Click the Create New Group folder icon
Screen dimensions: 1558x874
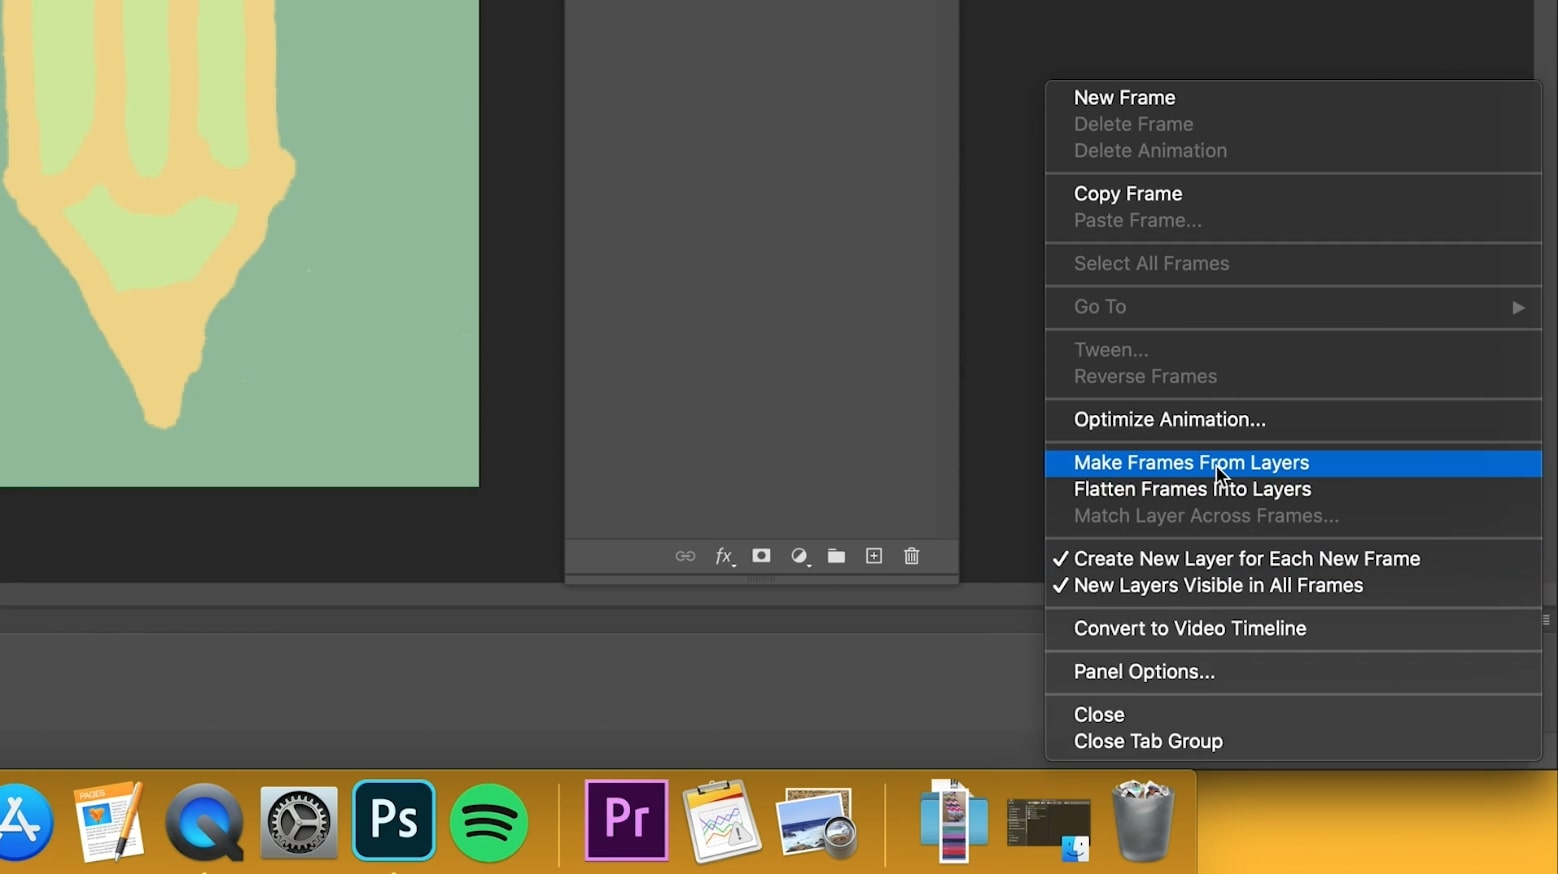click(x=836, y=556)
